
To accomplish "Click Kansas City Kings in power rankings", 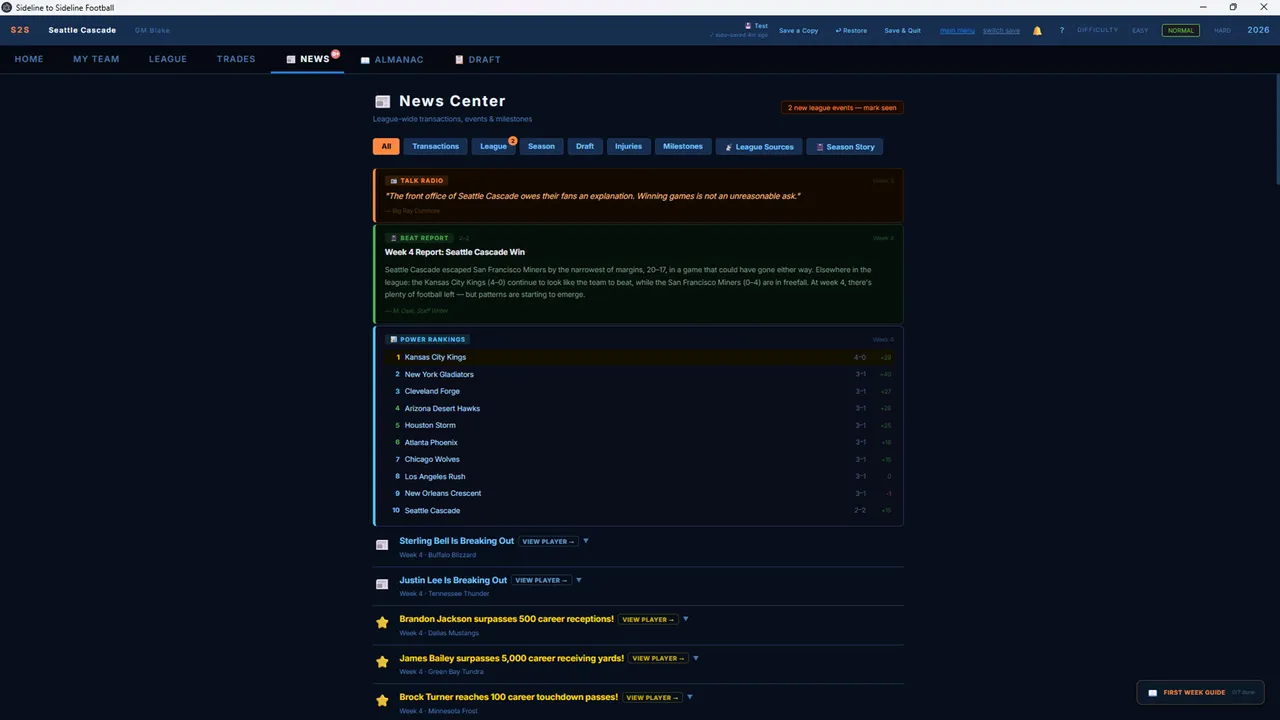I will [435, 357].
